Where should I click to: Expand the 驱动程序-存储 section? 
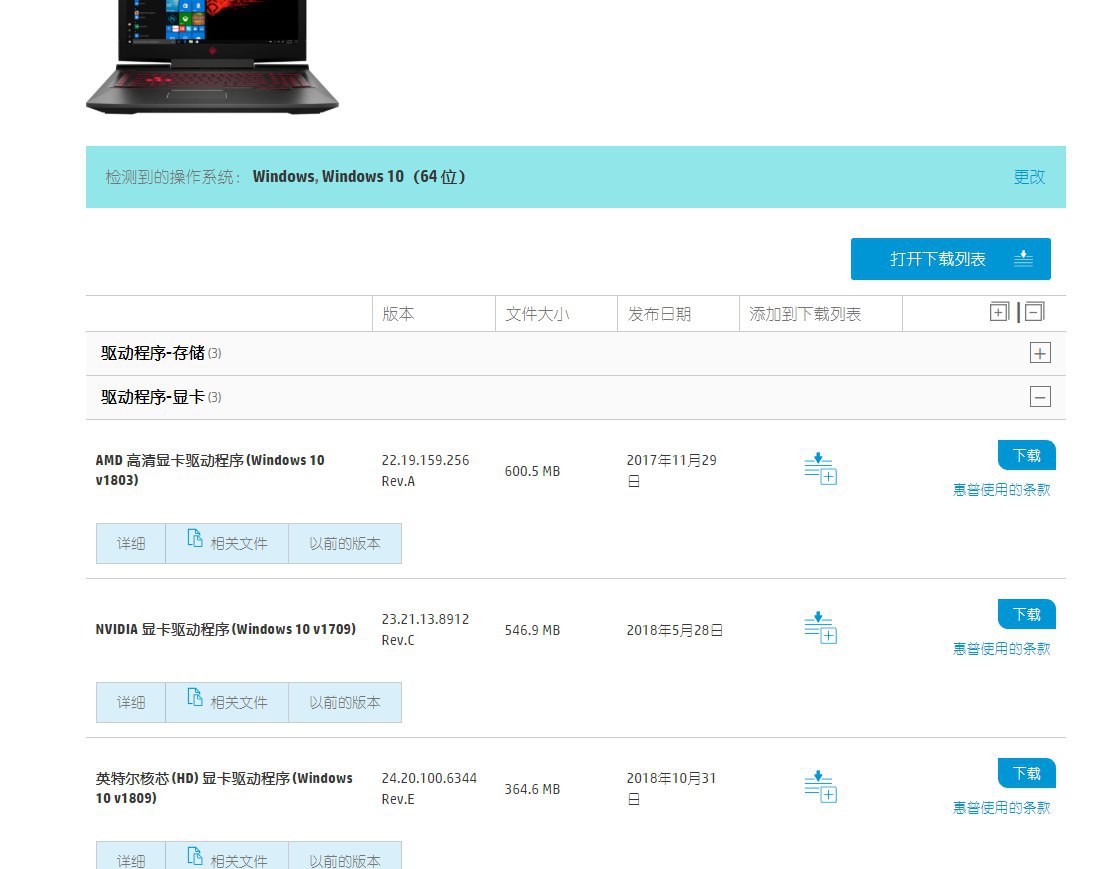pos(1040,353)
